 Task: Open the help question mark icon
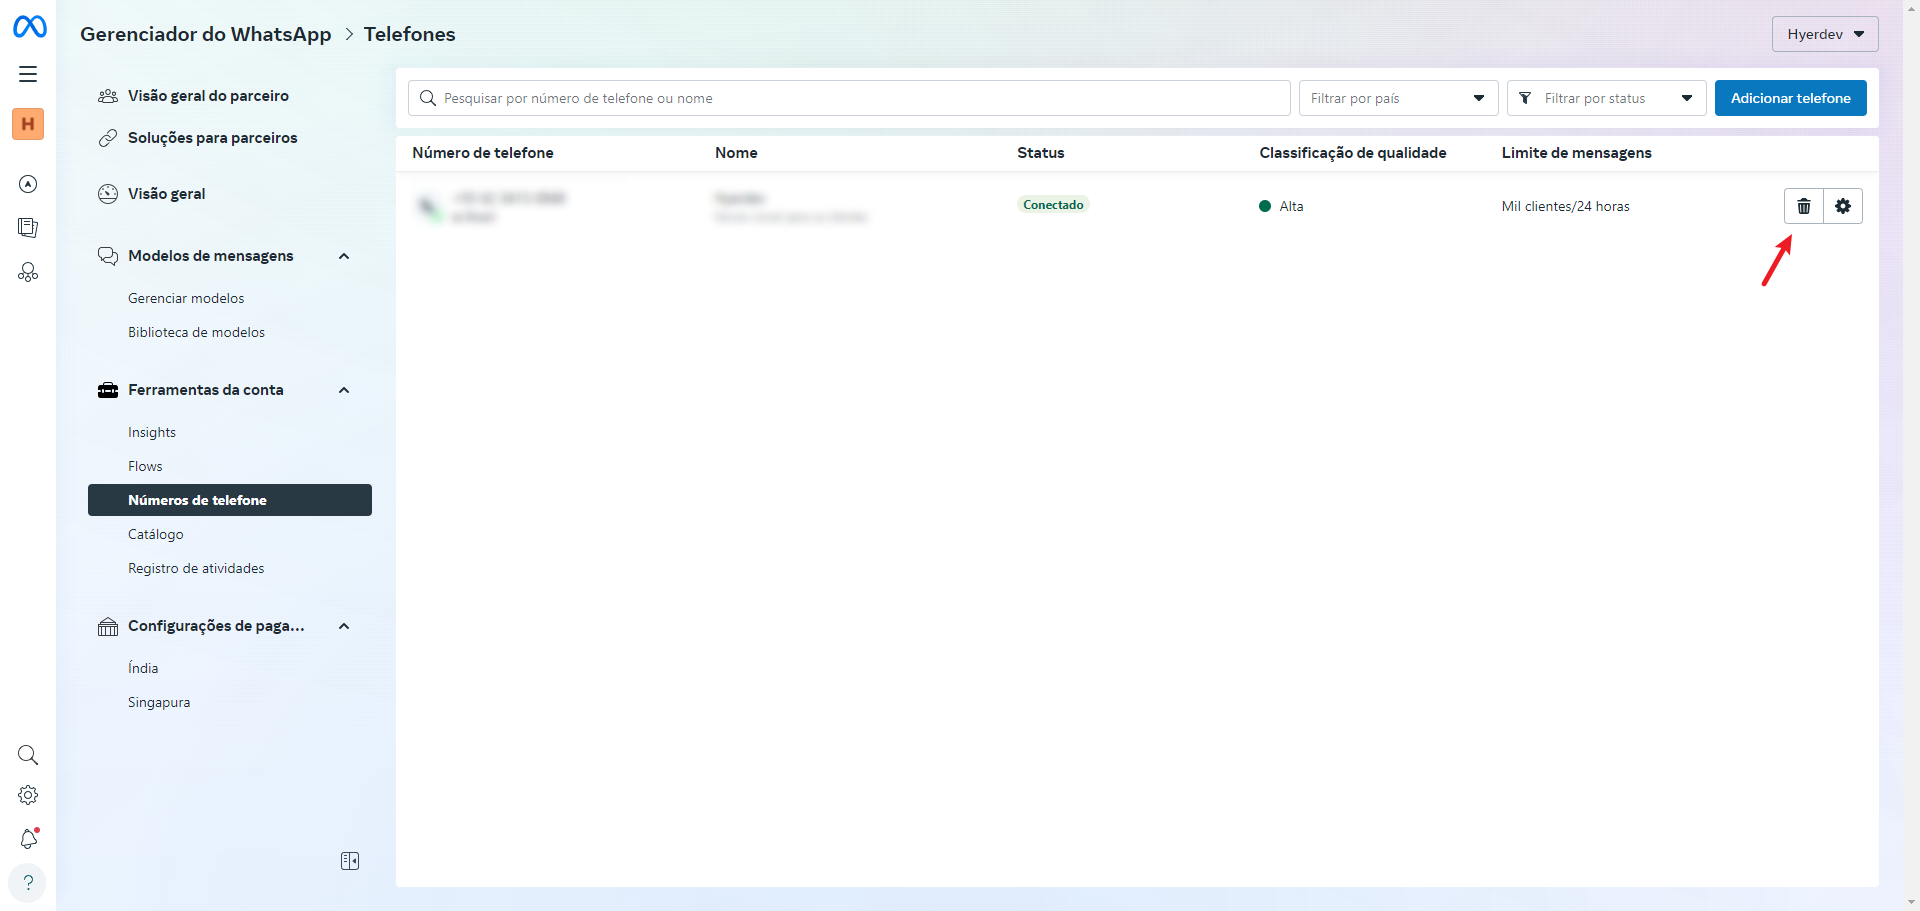coord(28,883)
